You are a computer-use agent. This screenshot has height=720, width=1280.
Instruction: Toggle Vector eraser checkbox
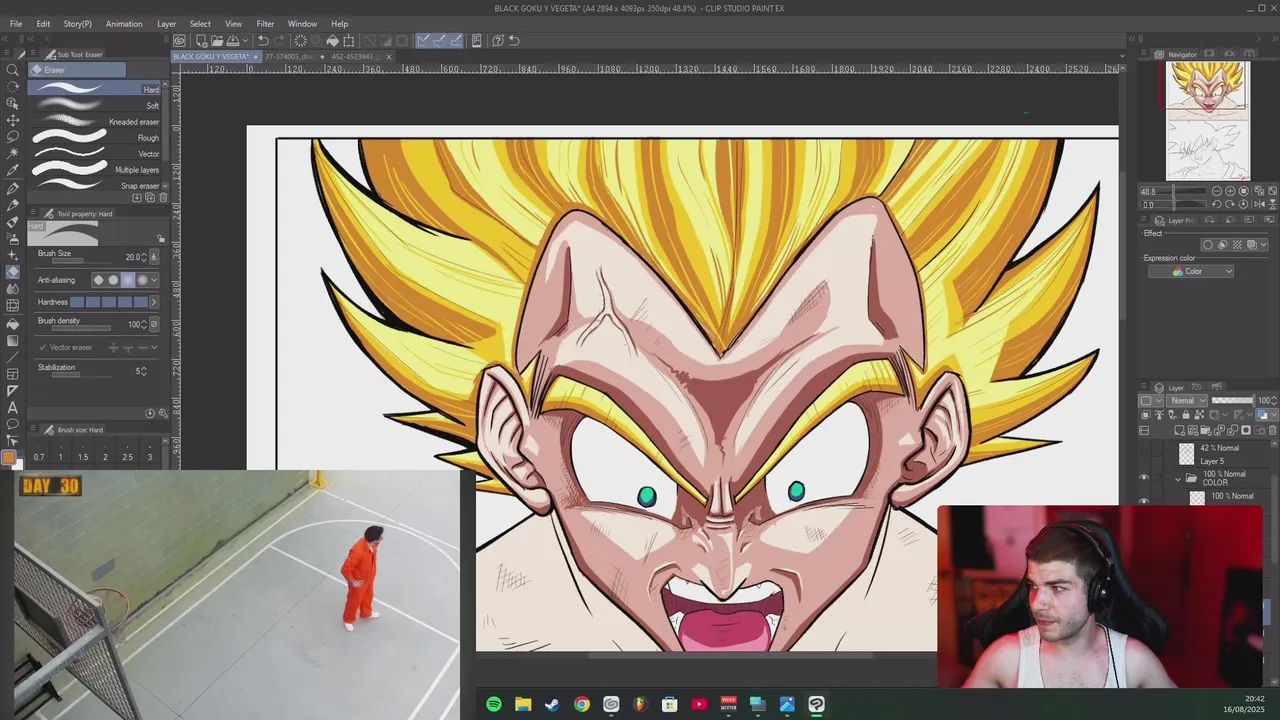pos(42,347)
